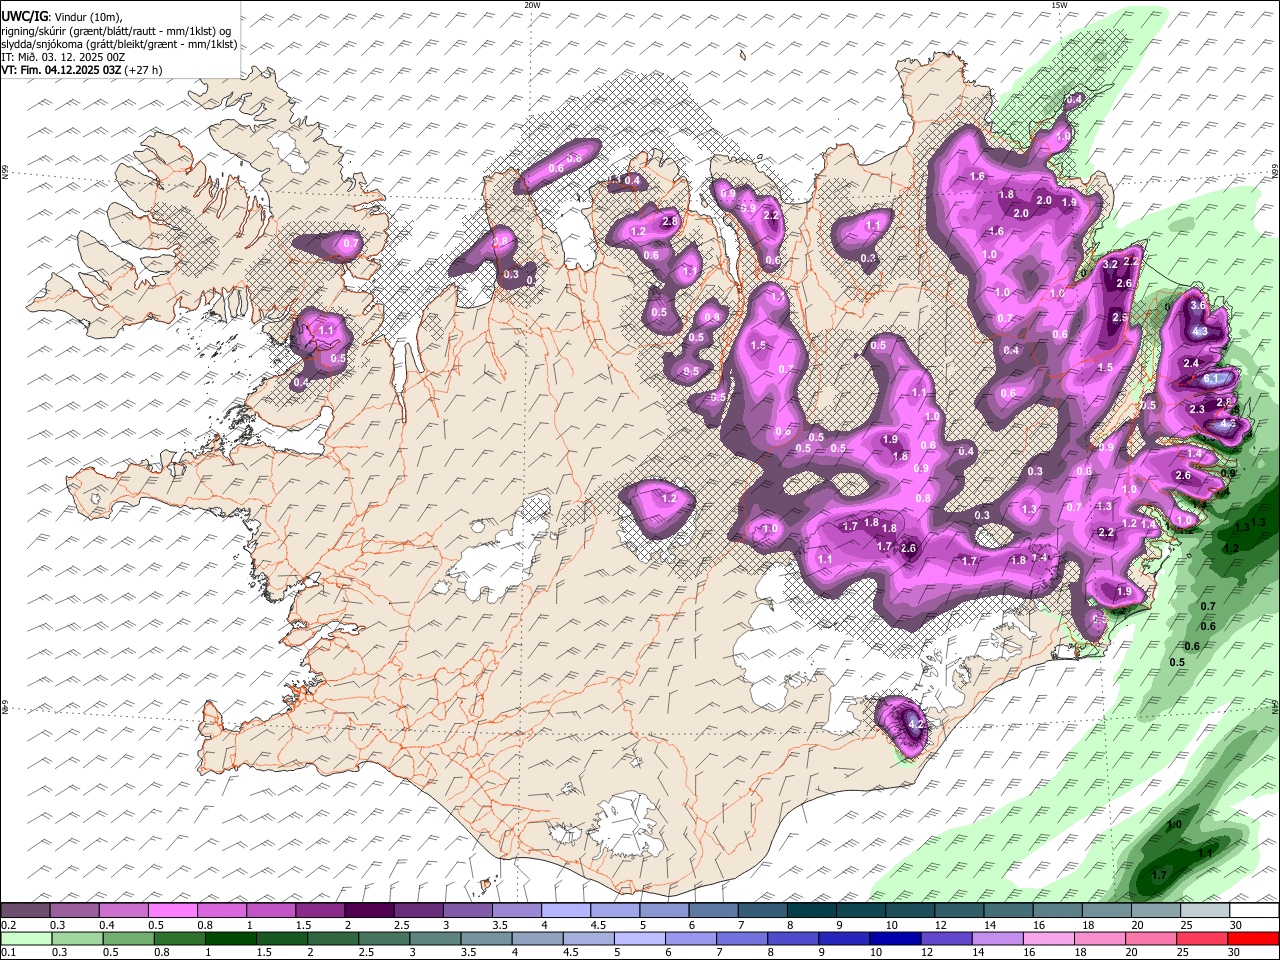Click the 15W longitude label
Screen dimensions: 1280x960
(1059, 5)
